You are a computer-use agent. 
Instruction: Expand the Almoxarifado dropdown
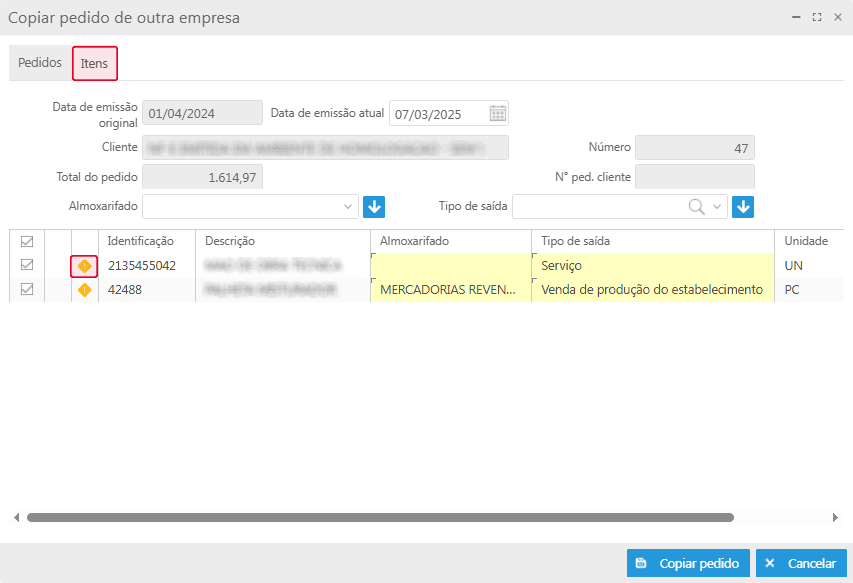(x=348, y=207)
